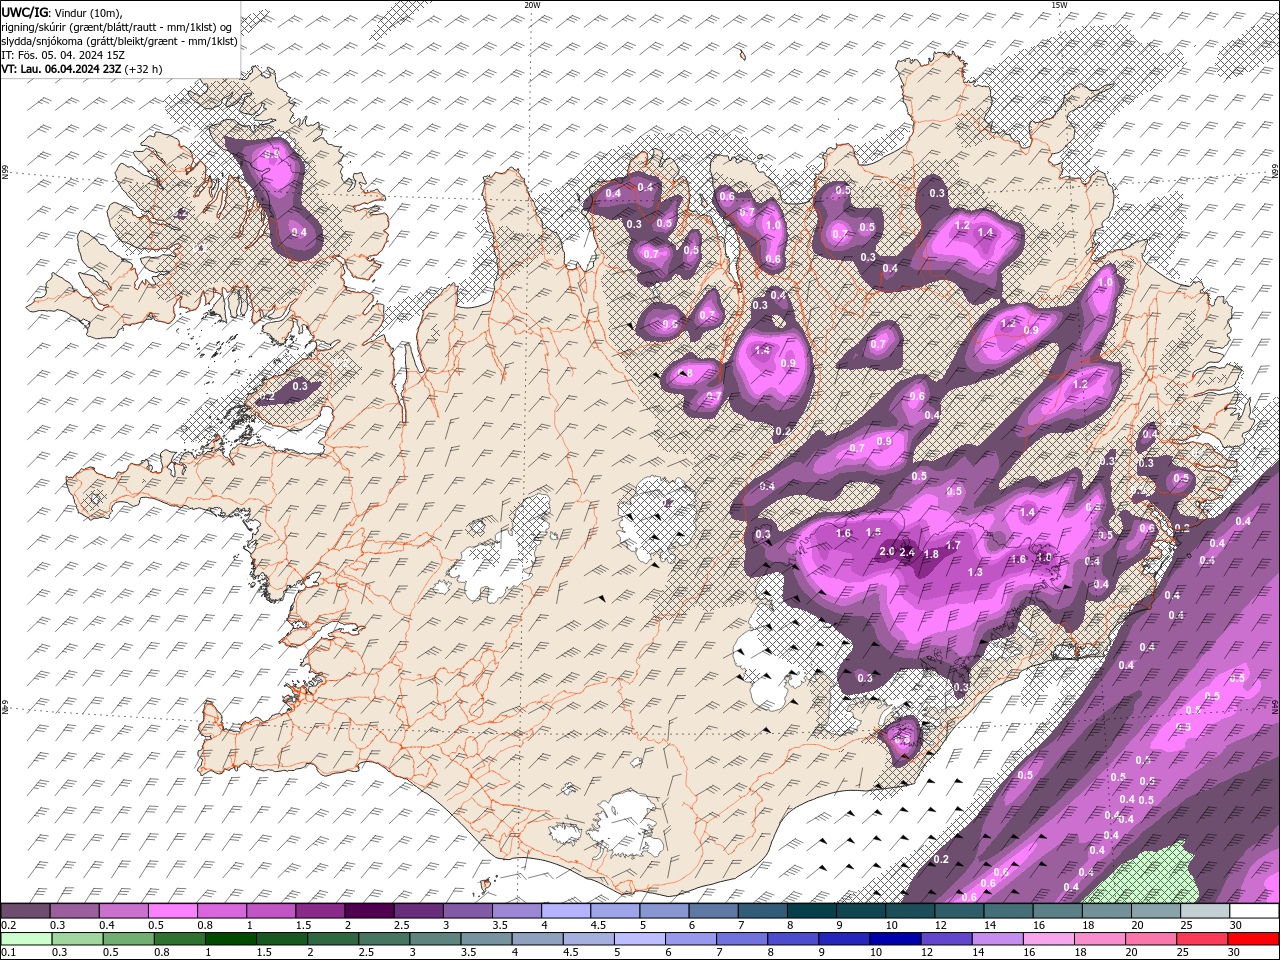Click the lower legend swatch starting at 2.5
The height and width of the screenshot is (960, 1280).
tap(384, 939)
